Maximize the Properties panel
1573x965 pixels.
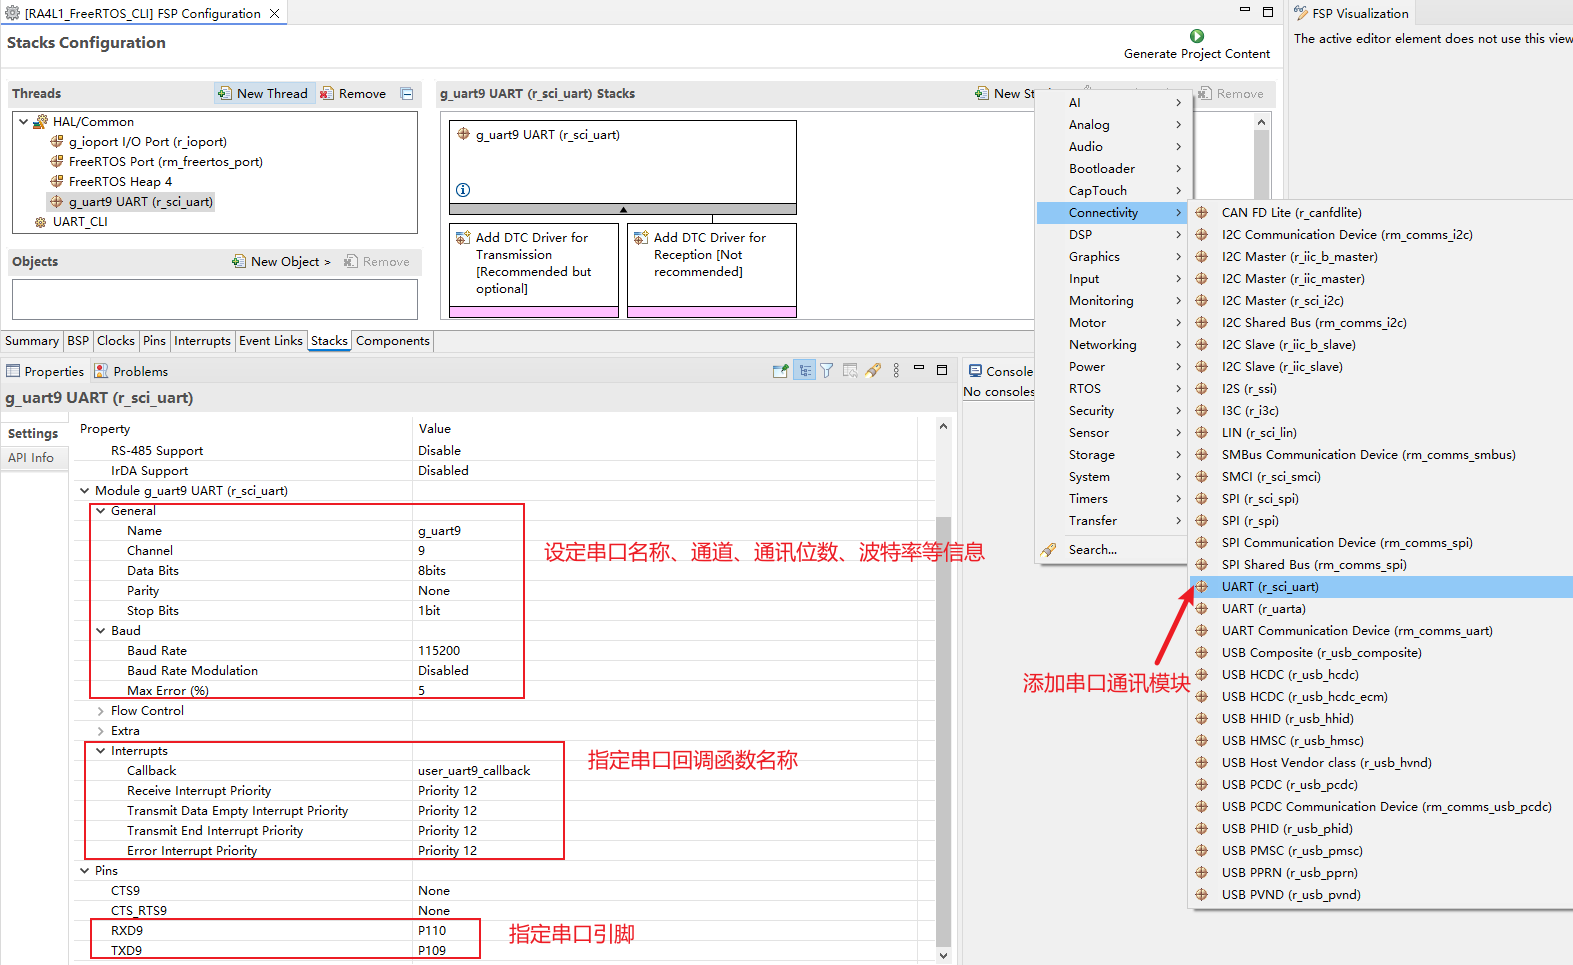coord(942,370)
